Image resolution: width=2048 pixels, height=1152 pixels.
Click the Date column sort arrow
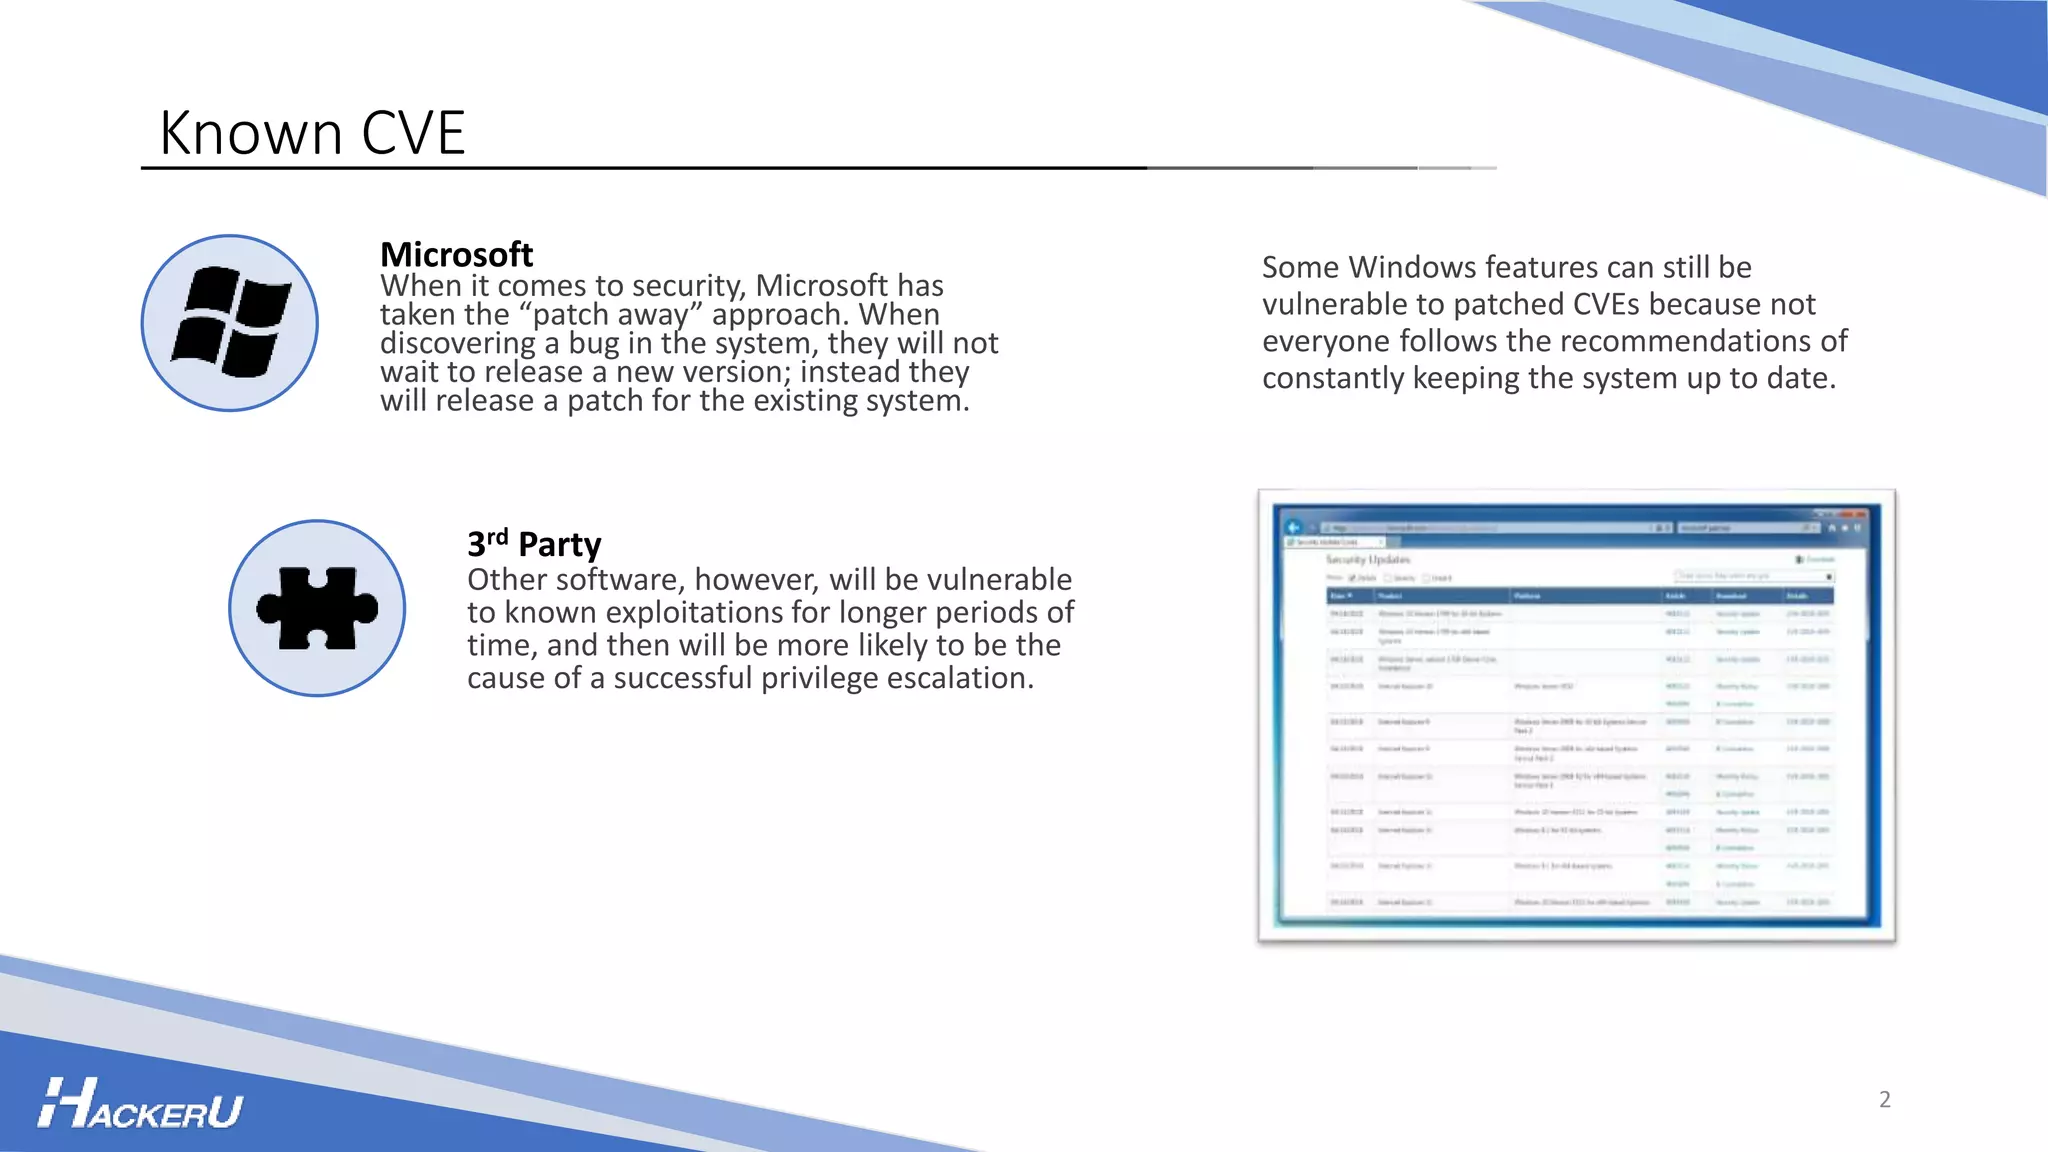pyautogui.click(x=1350, y=596)
